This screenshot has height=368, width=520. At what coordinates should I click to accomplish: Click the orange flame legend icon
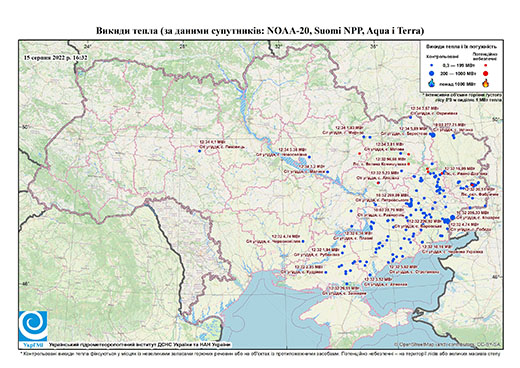[486, 83]
